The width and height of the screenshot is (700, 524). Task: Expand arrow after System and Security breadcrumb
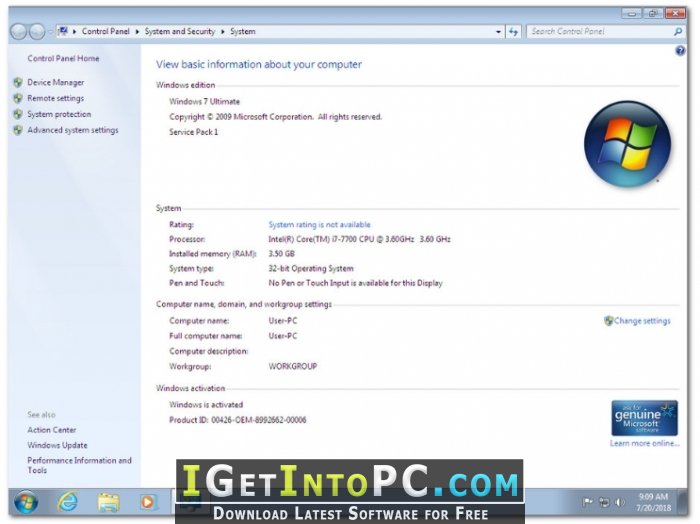222,32
